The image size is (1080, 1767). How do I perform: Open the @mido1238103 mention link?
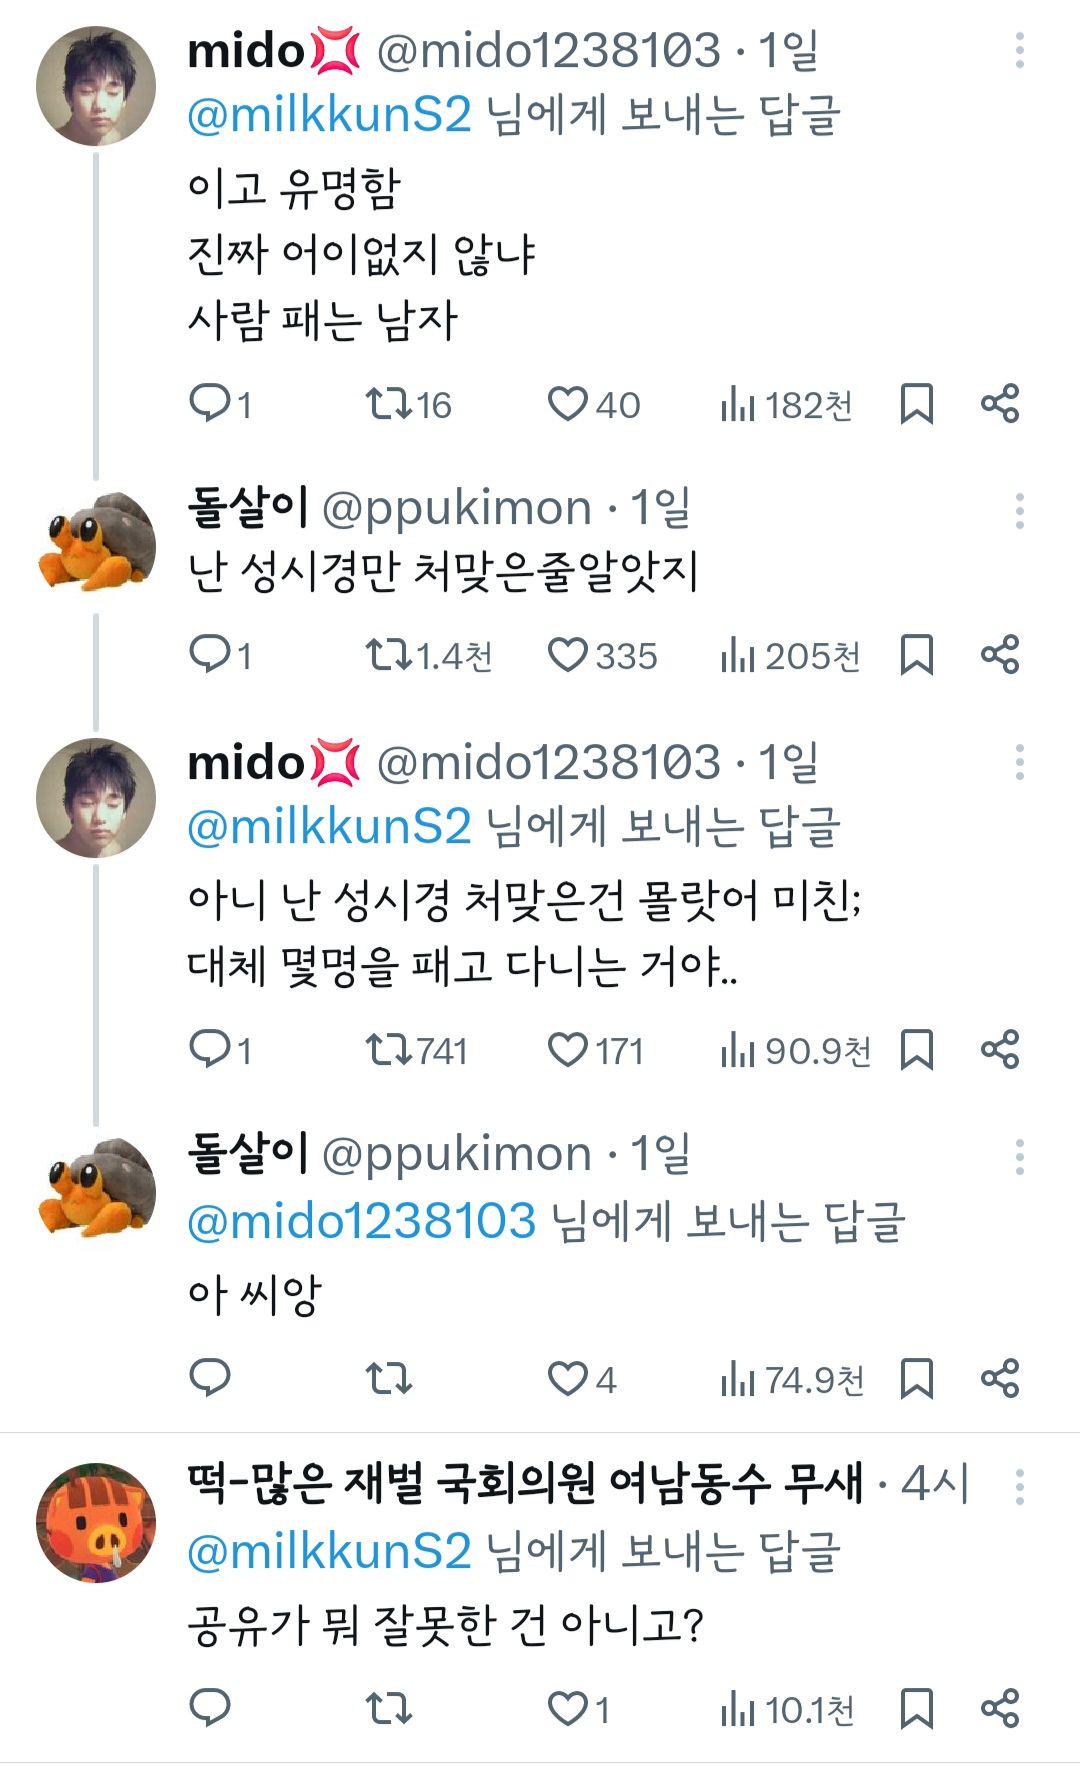(x=362, y=1222)
